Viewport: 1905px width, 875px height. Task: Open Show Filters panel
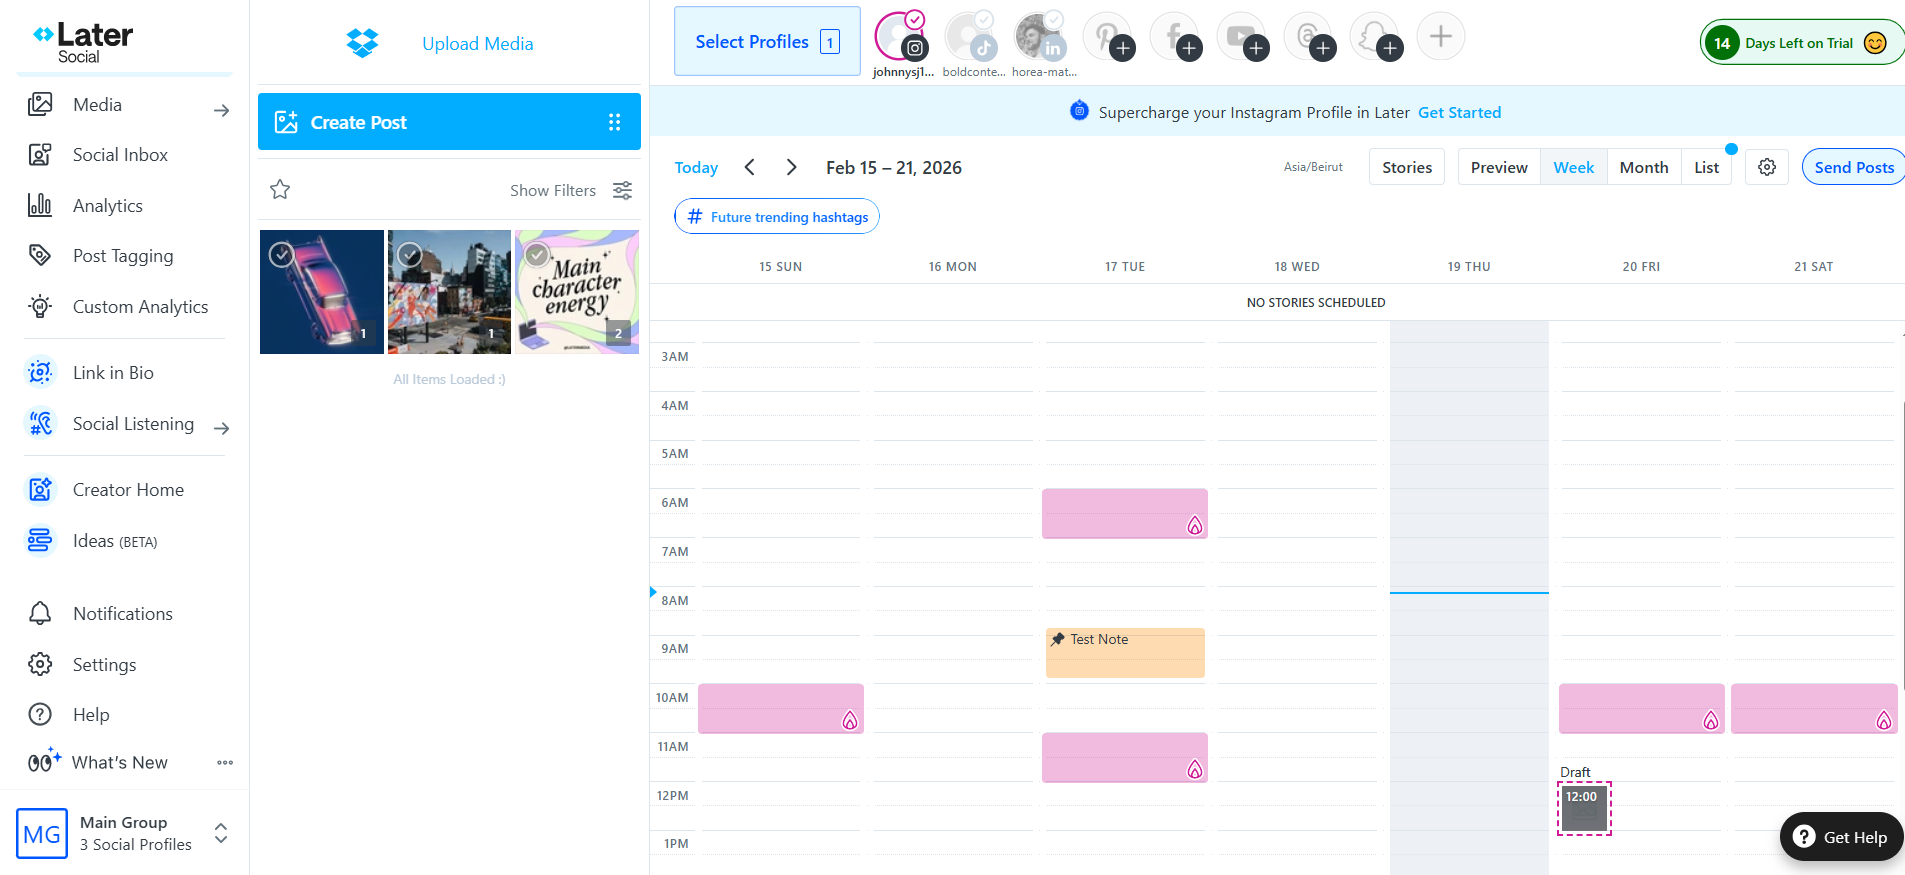[571, 190]
